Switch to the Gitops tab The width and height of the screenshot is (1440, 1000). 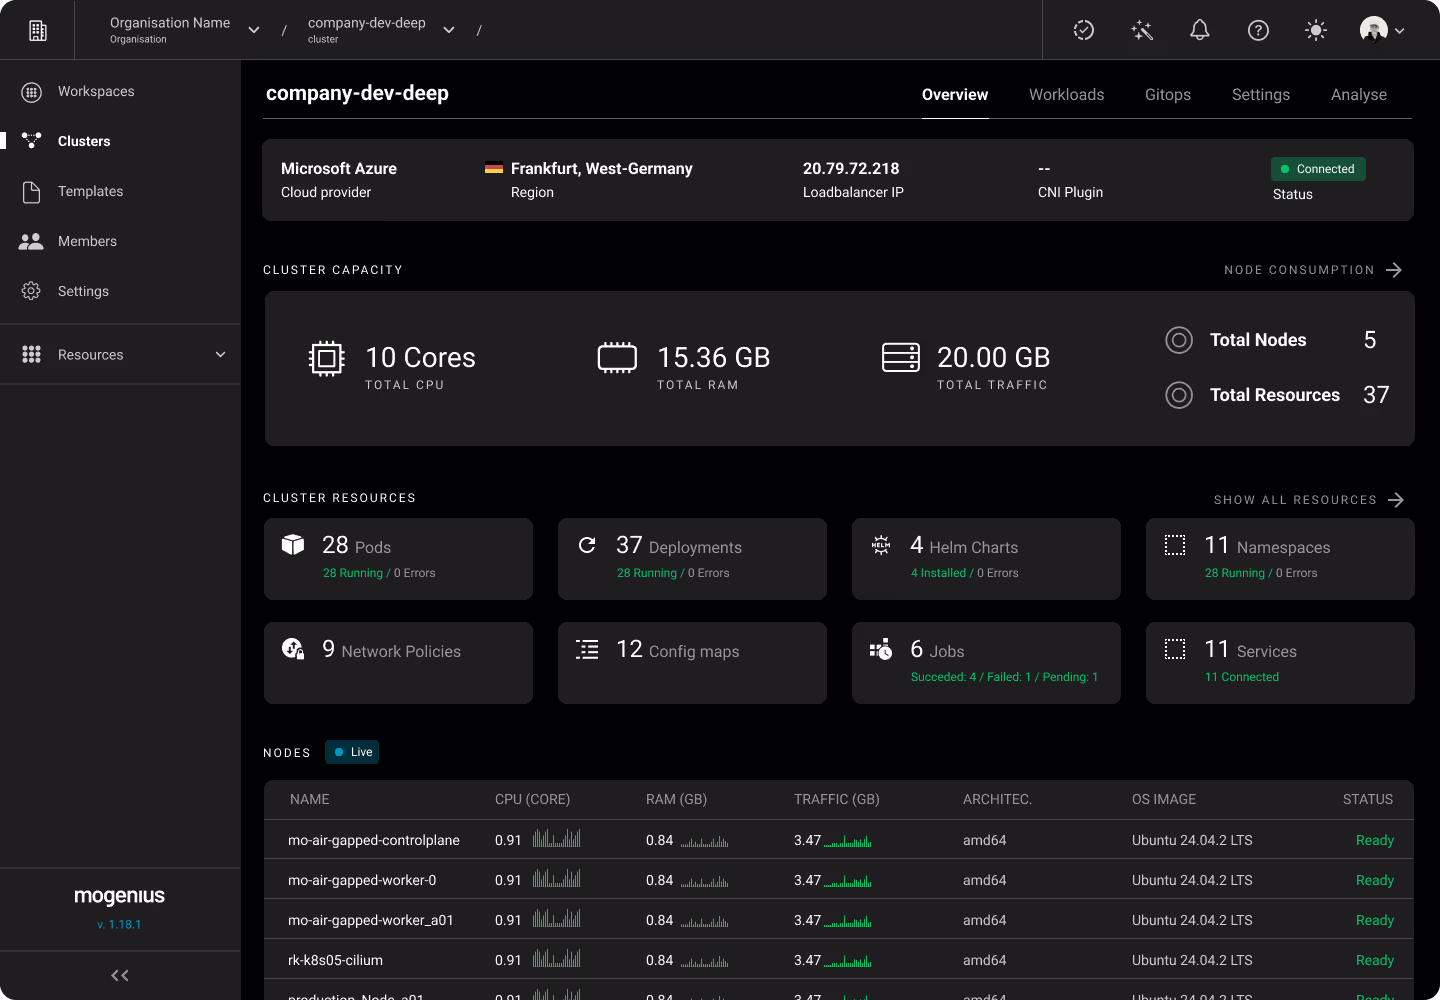1167,95
